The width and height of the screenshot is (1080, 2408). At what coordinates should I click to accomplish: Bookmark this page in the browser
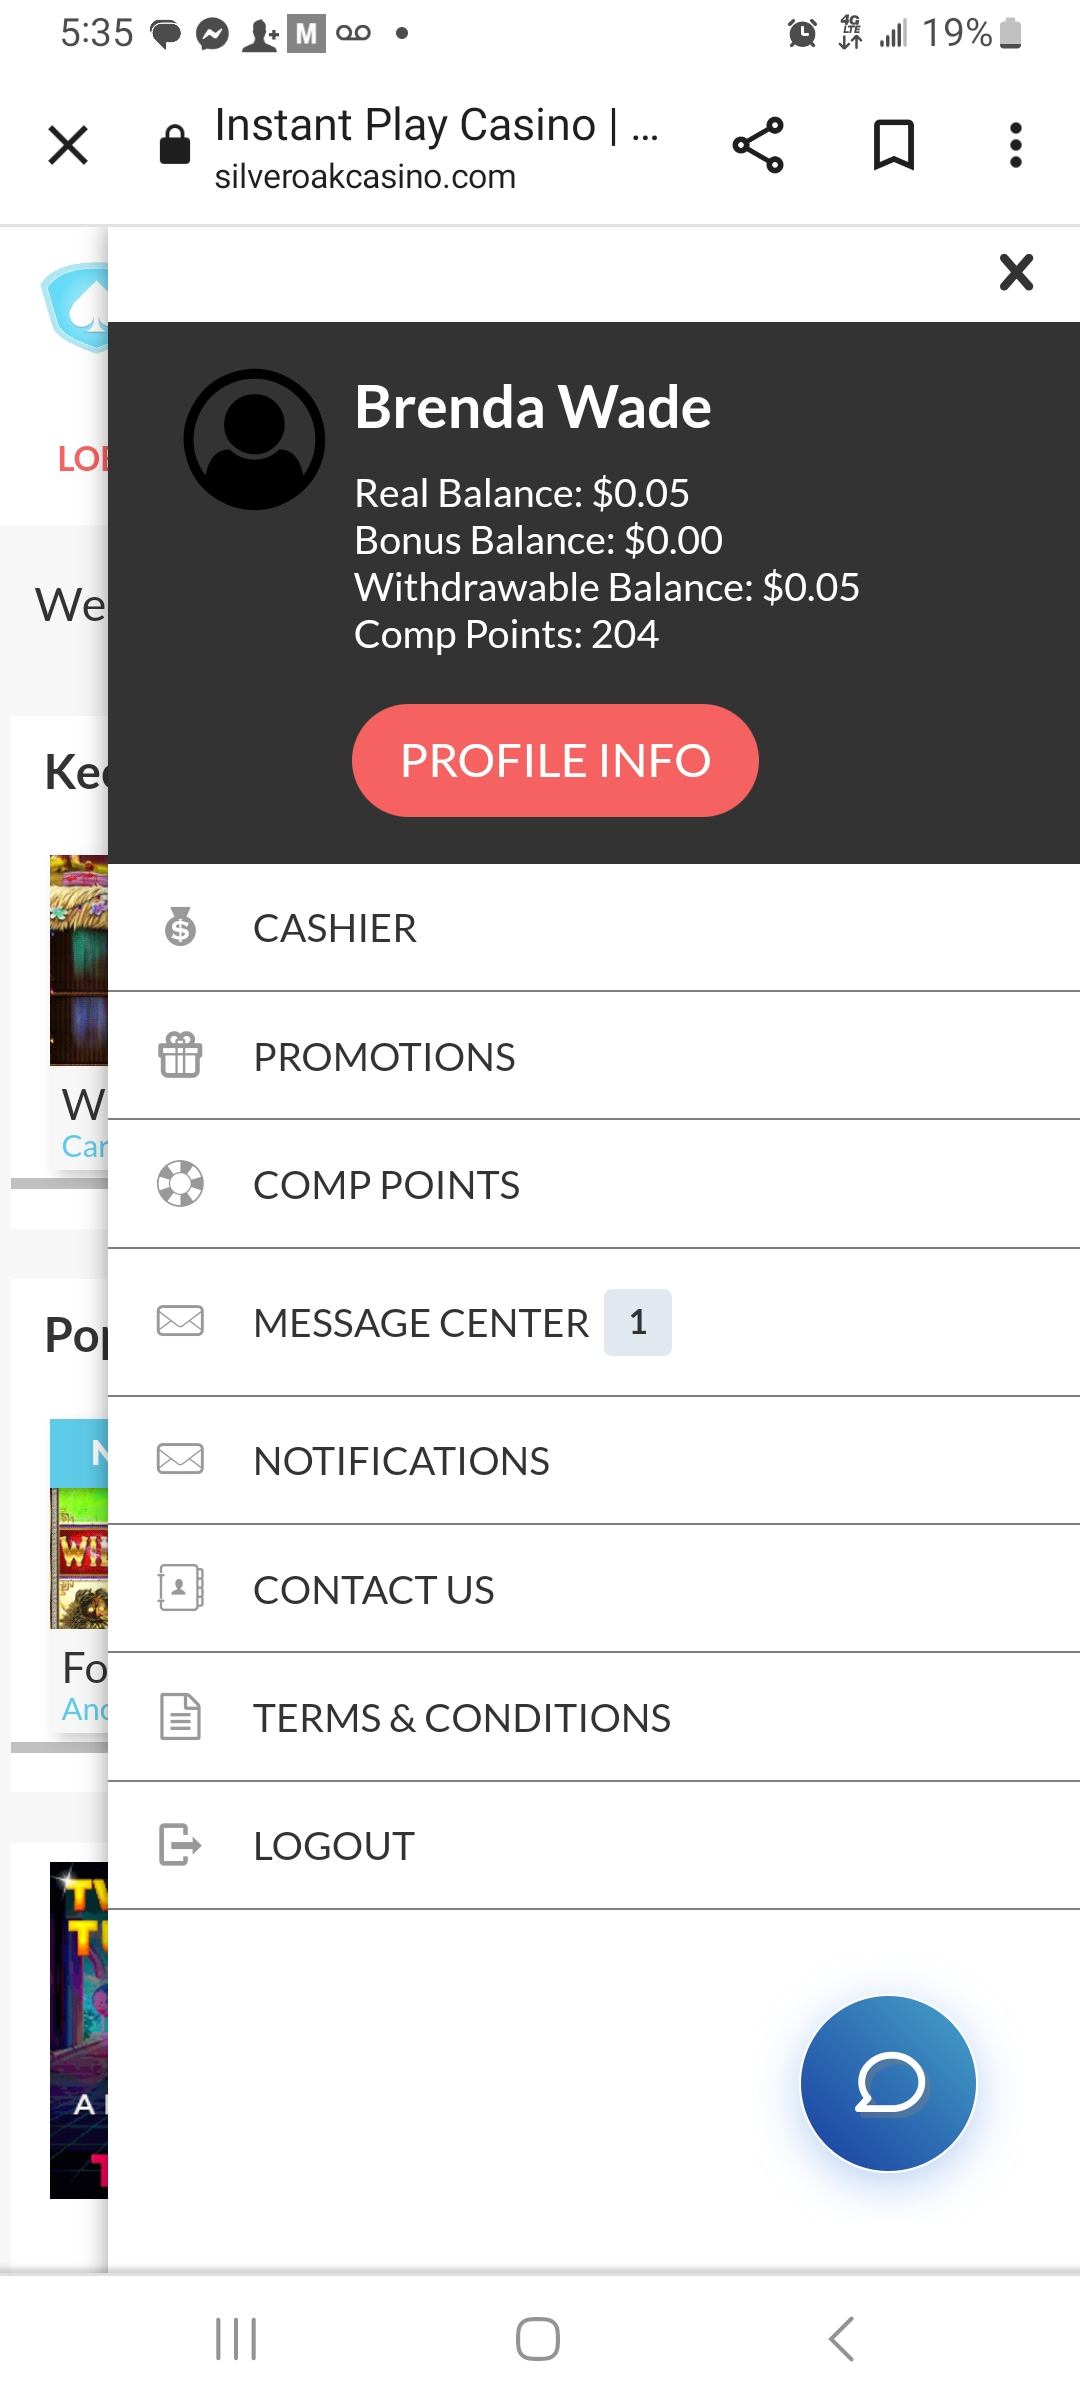[893, 145]
